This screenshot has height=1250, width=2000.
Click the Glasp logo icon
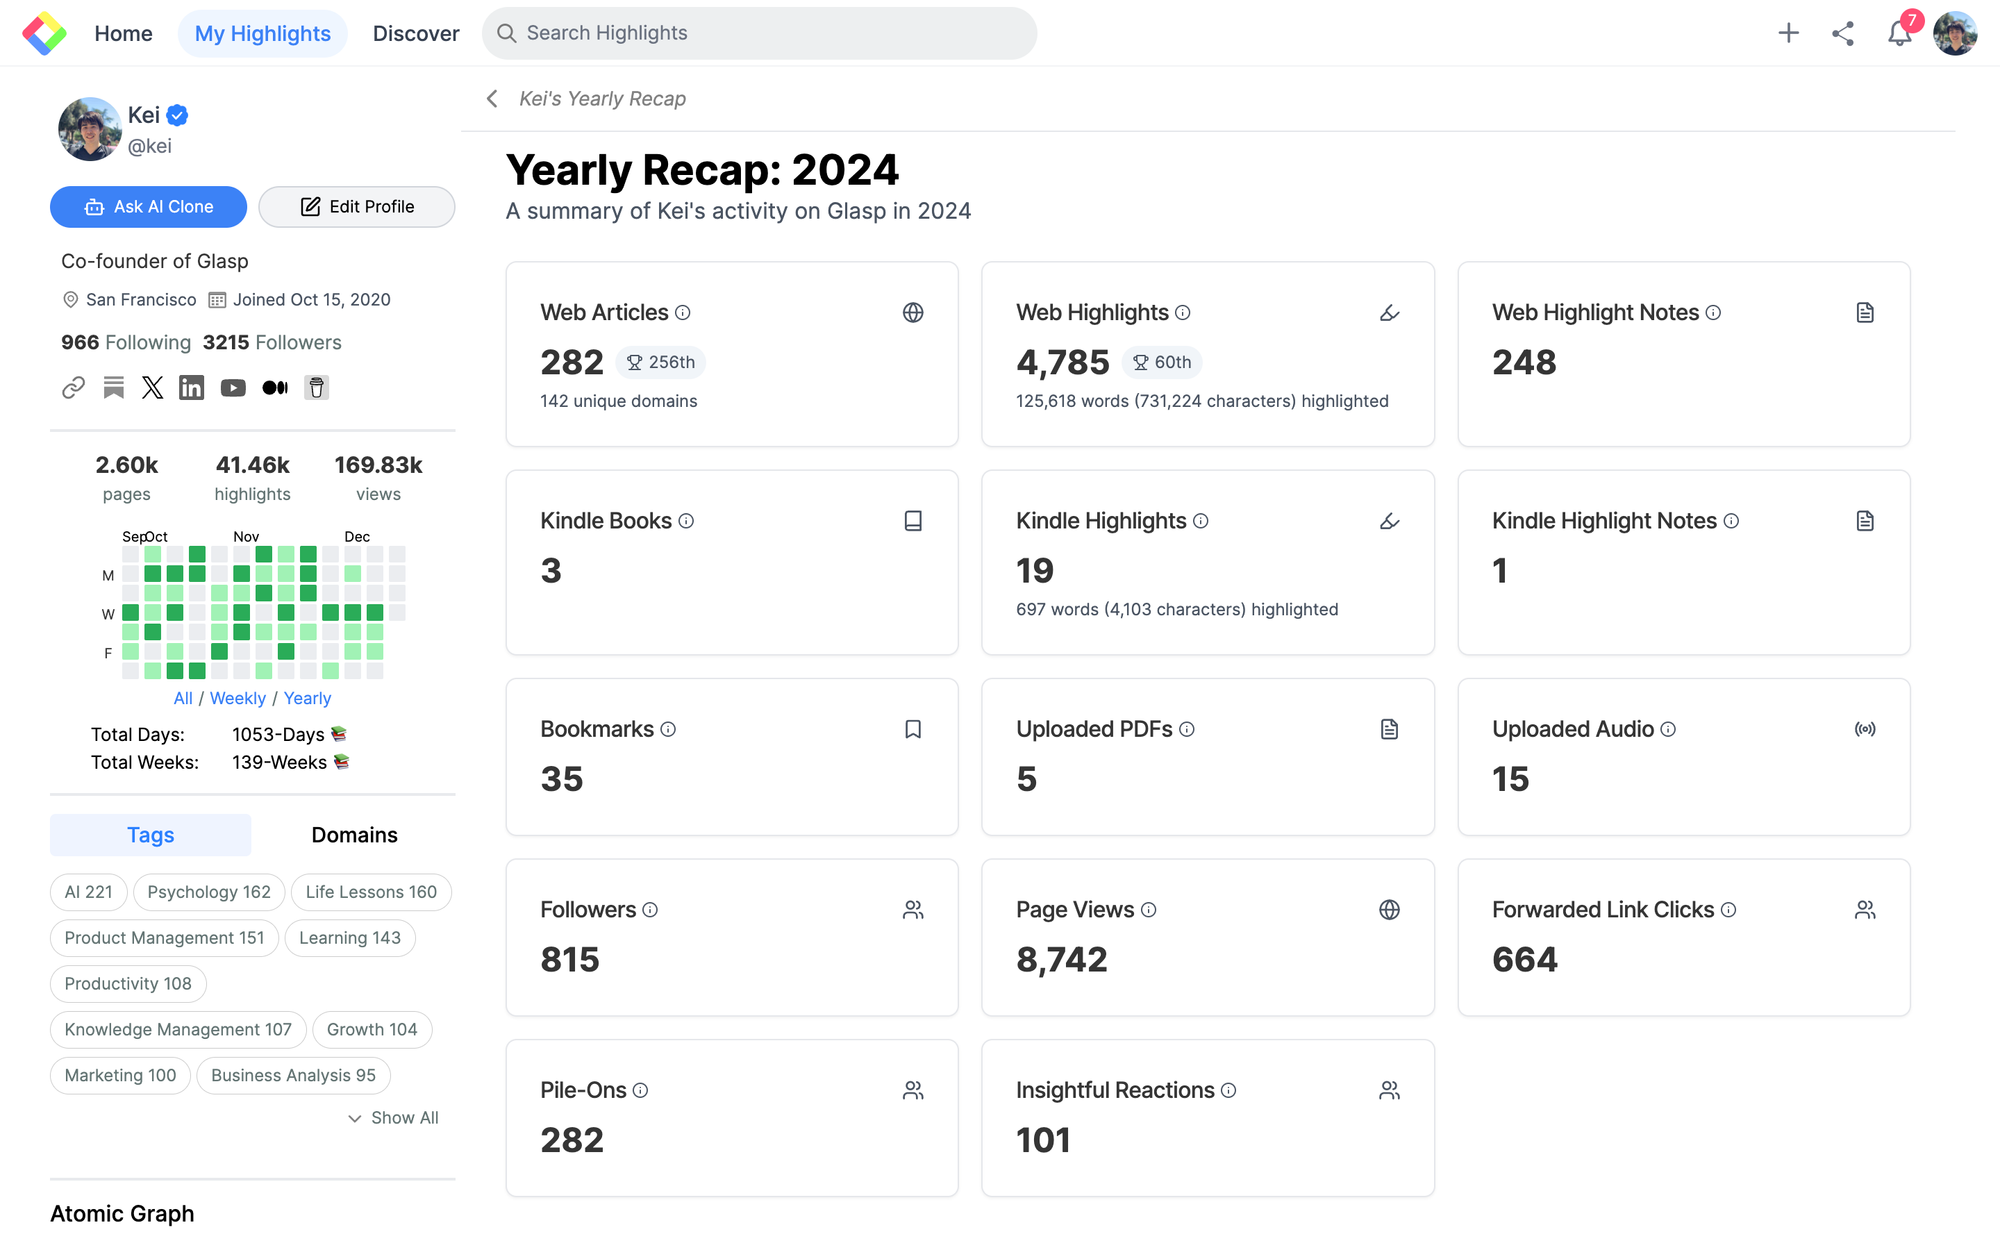point(44,33)
